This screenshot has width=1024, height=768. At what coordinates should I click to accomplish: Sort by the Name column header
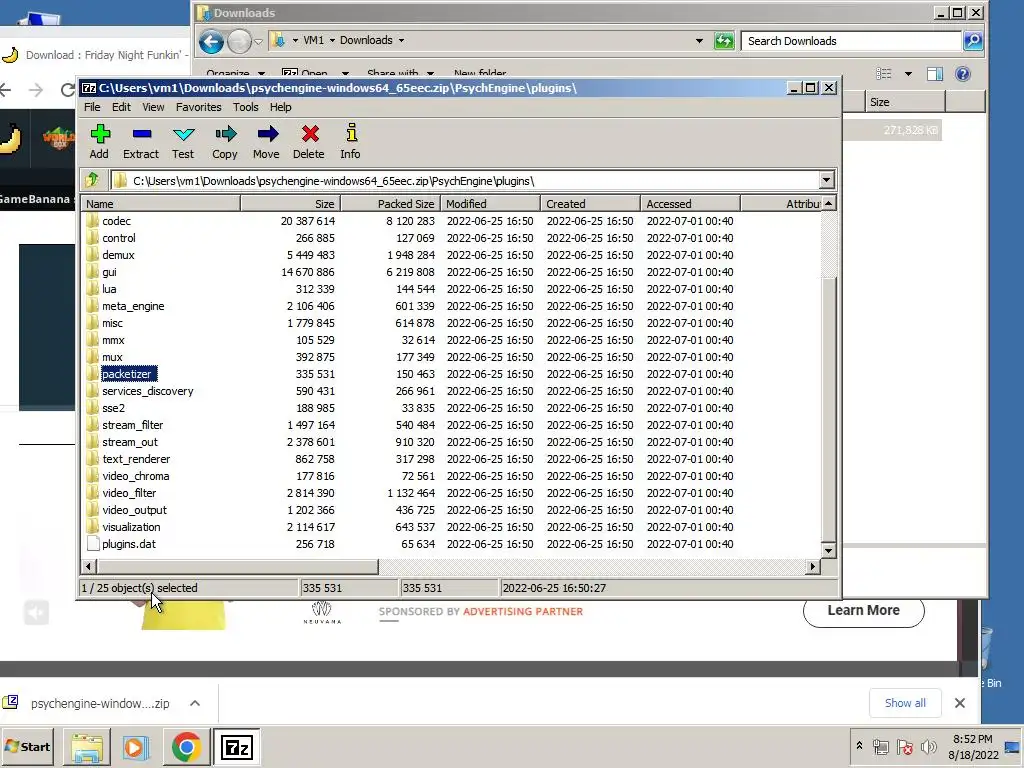(x=161, y=204)
